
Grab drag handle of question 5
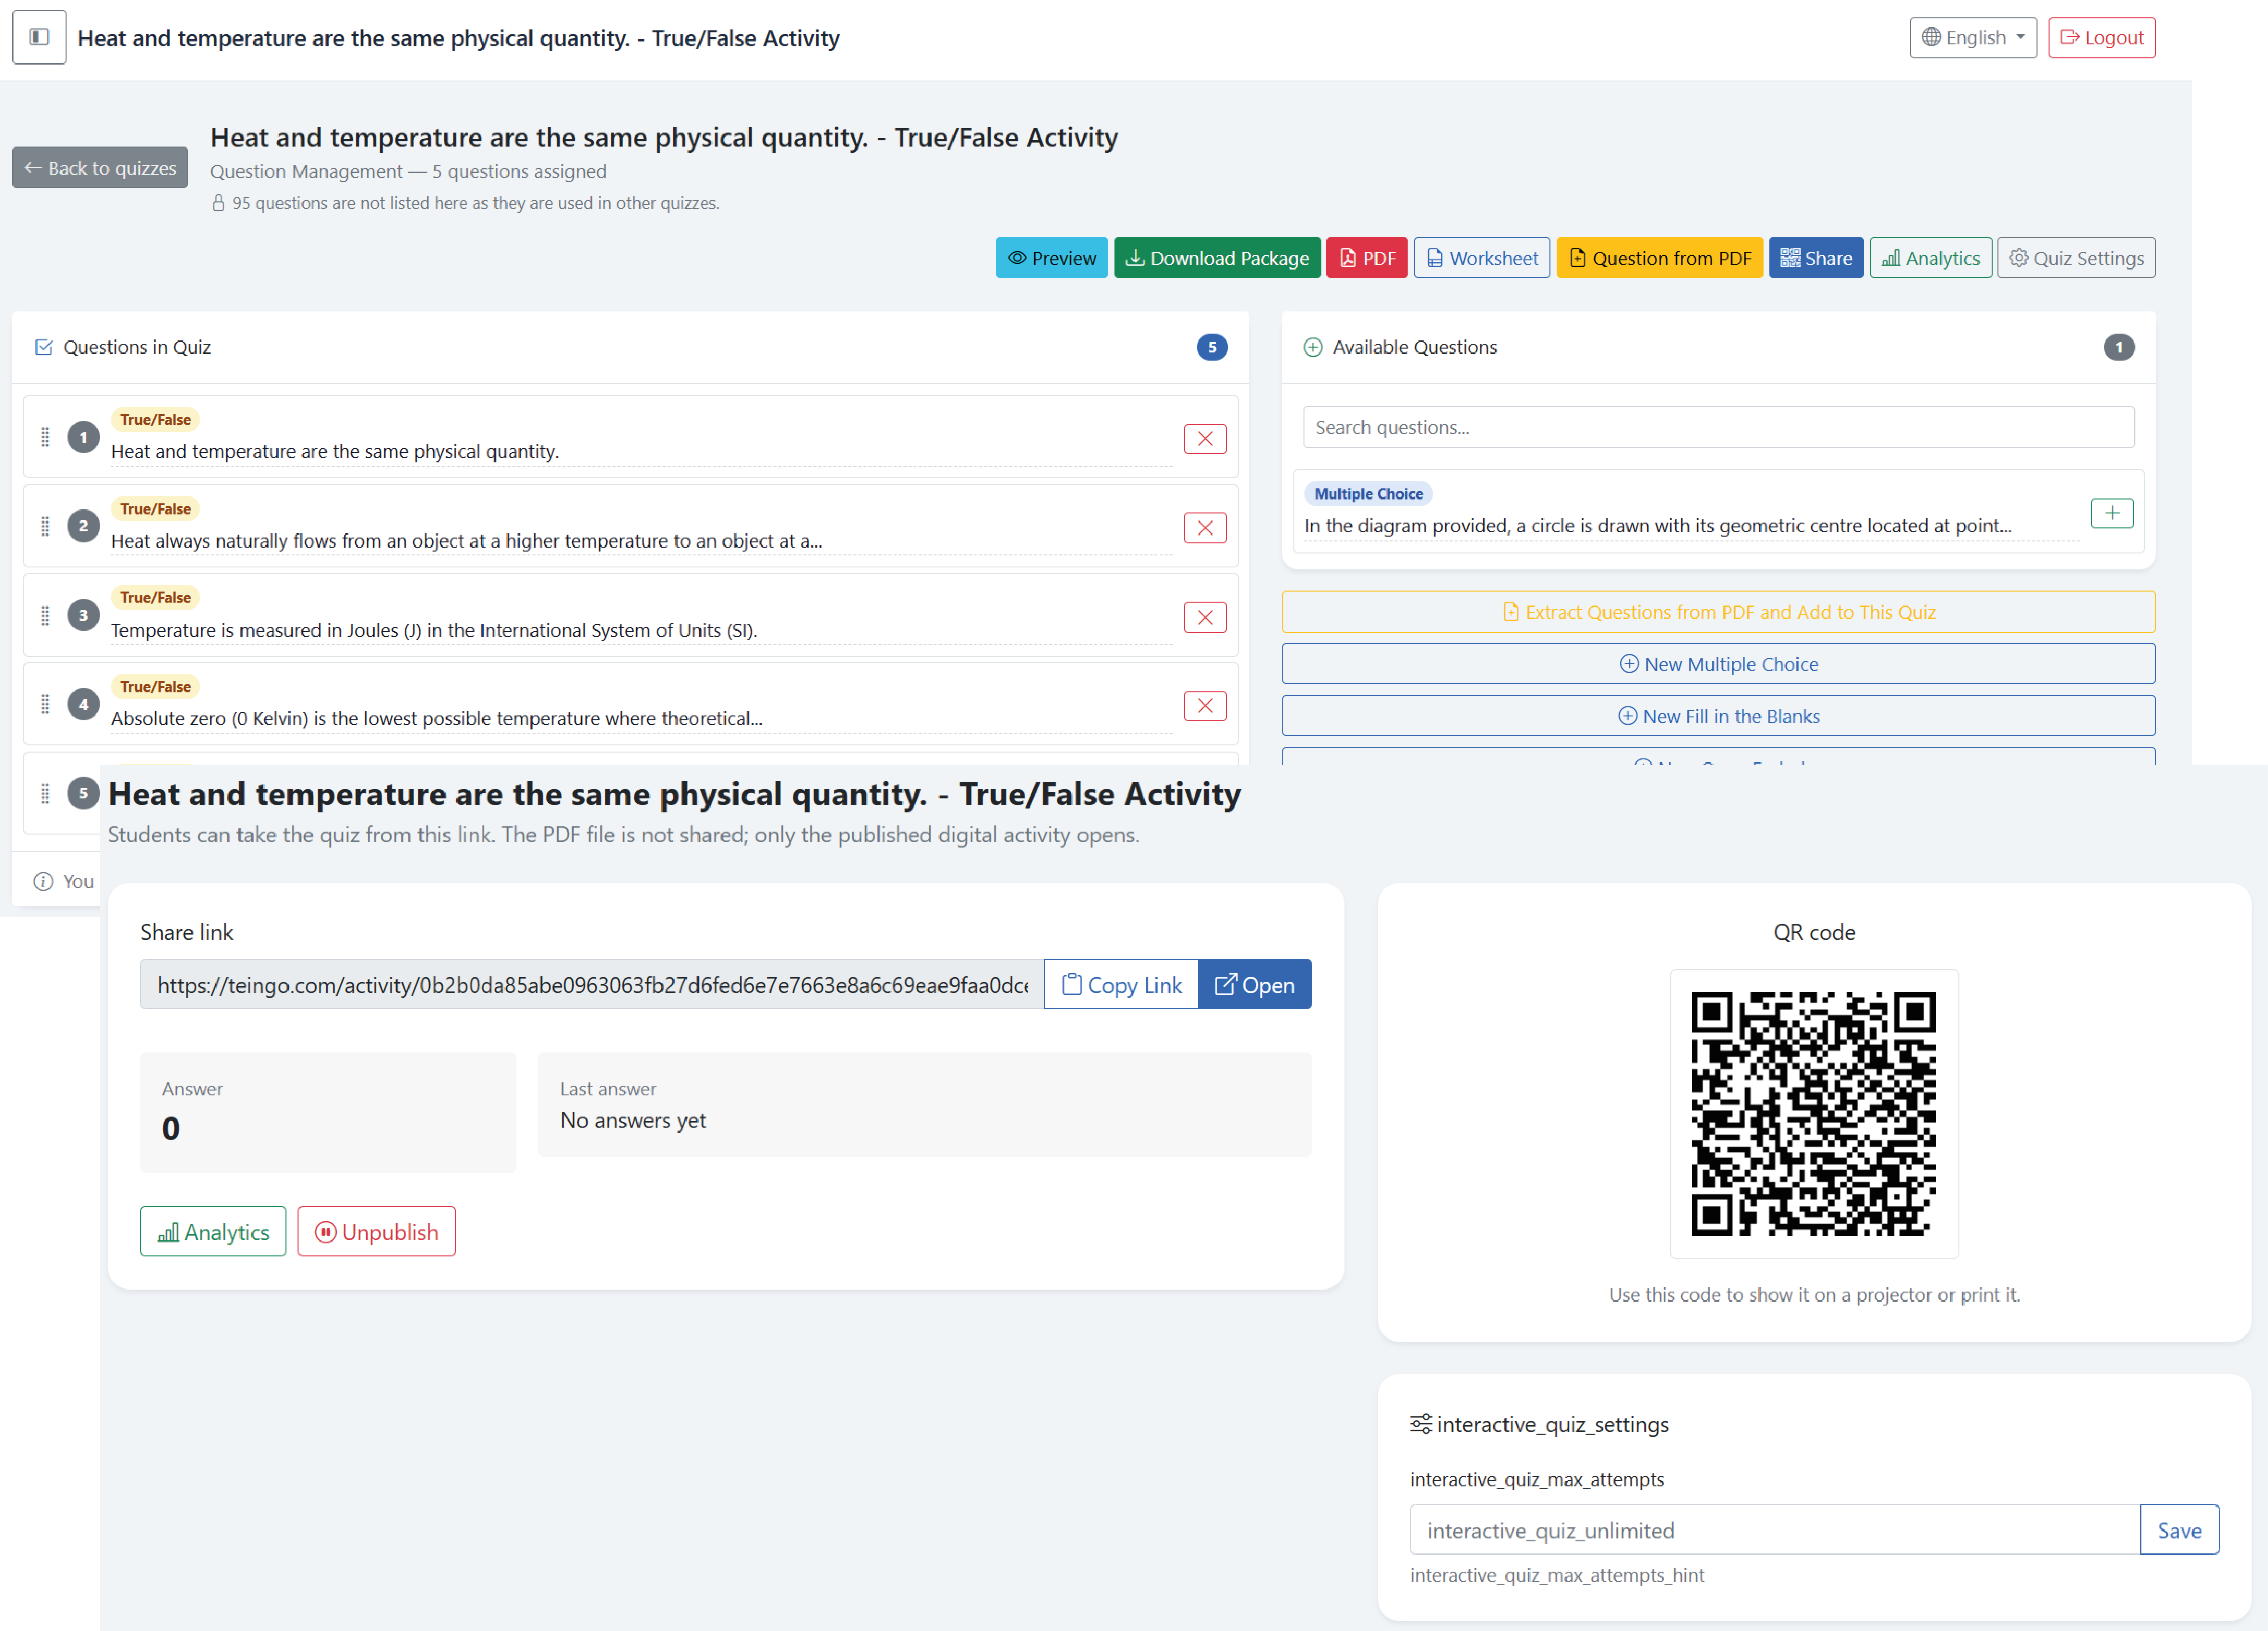coord(45,793)
